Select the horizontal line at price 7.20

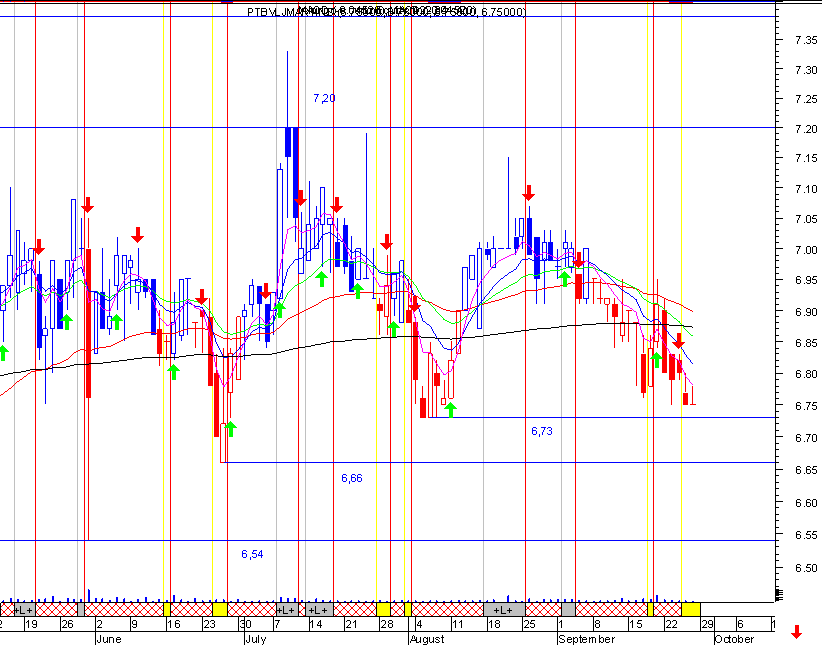pyautogui.click(x=388, y=127)
